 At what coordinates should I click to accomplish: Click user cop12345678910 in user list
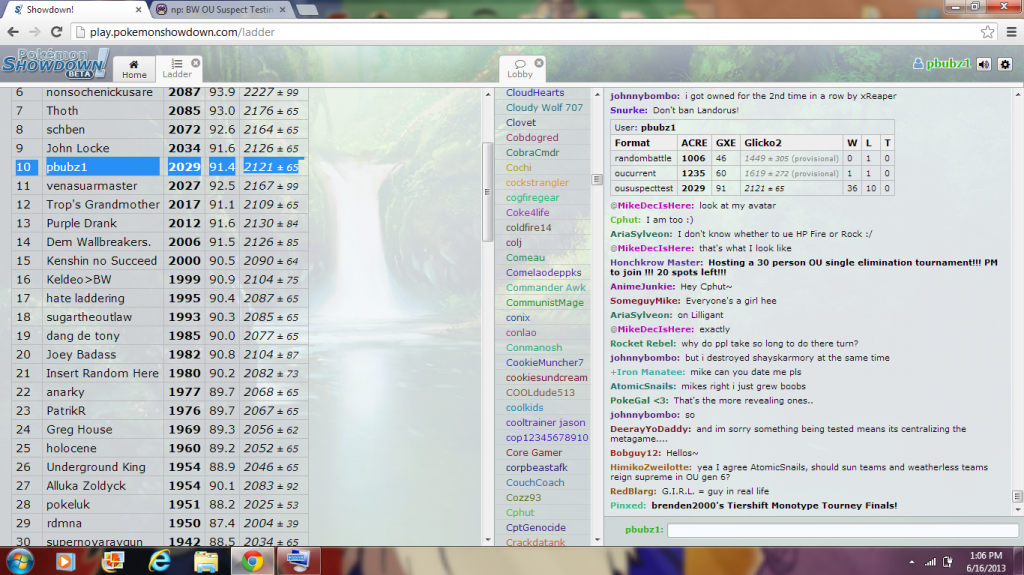(x=547, y=438)
